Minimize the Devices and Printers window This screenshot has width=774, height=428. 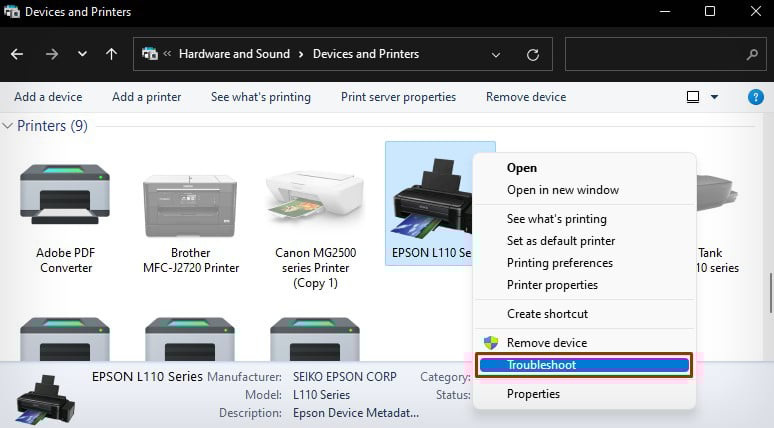tap(665, 11)
